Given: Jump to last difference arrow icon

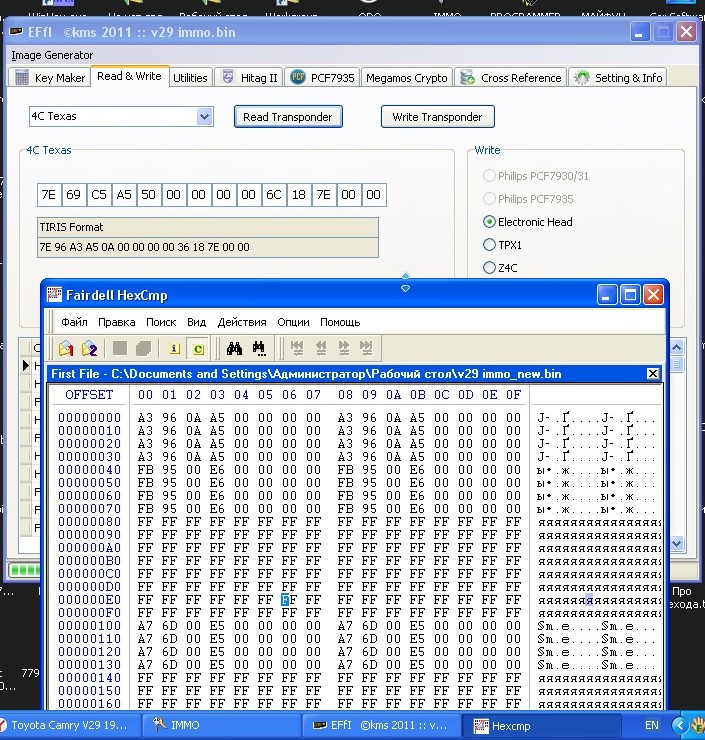Looking at the screenshot, I should click(x=366, y=348).
